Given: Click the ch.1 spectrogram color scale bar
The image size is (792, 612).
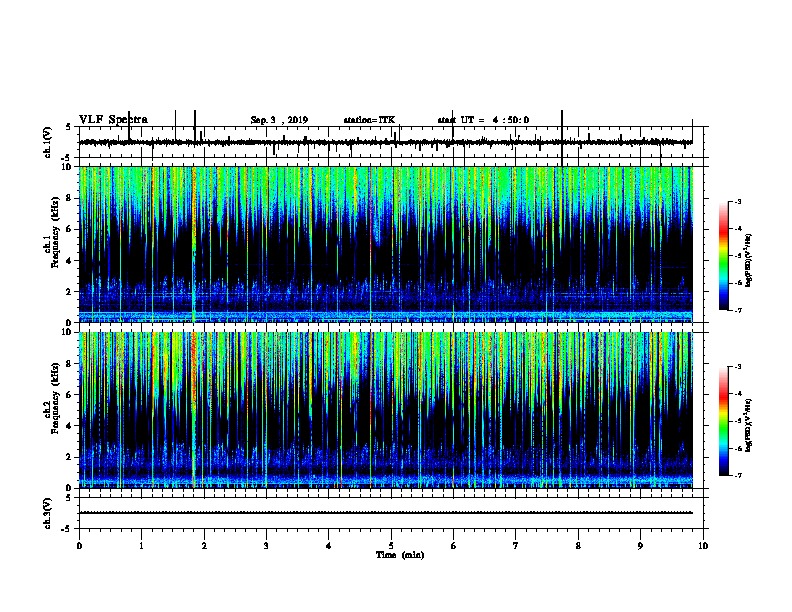Looking at the screenshot, I should [x=724, y=256].
